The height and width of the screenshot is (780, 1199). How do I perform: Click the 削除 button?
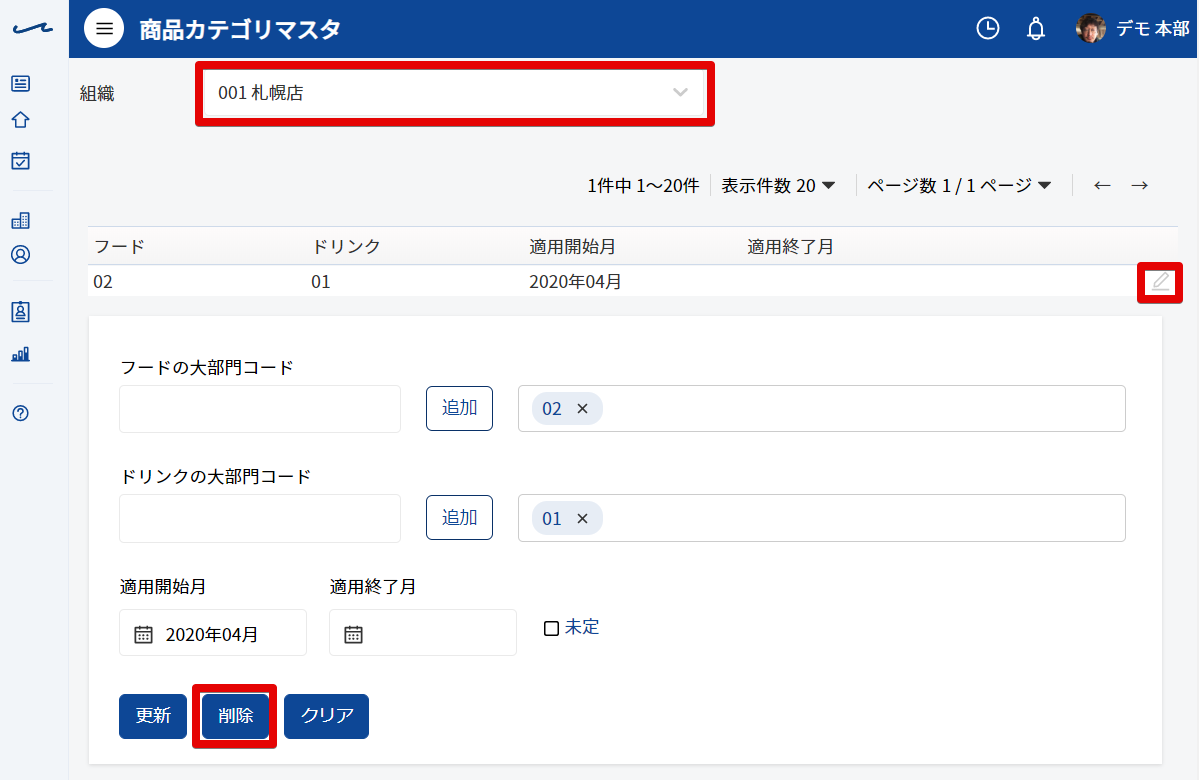click(x=236, y=717)
